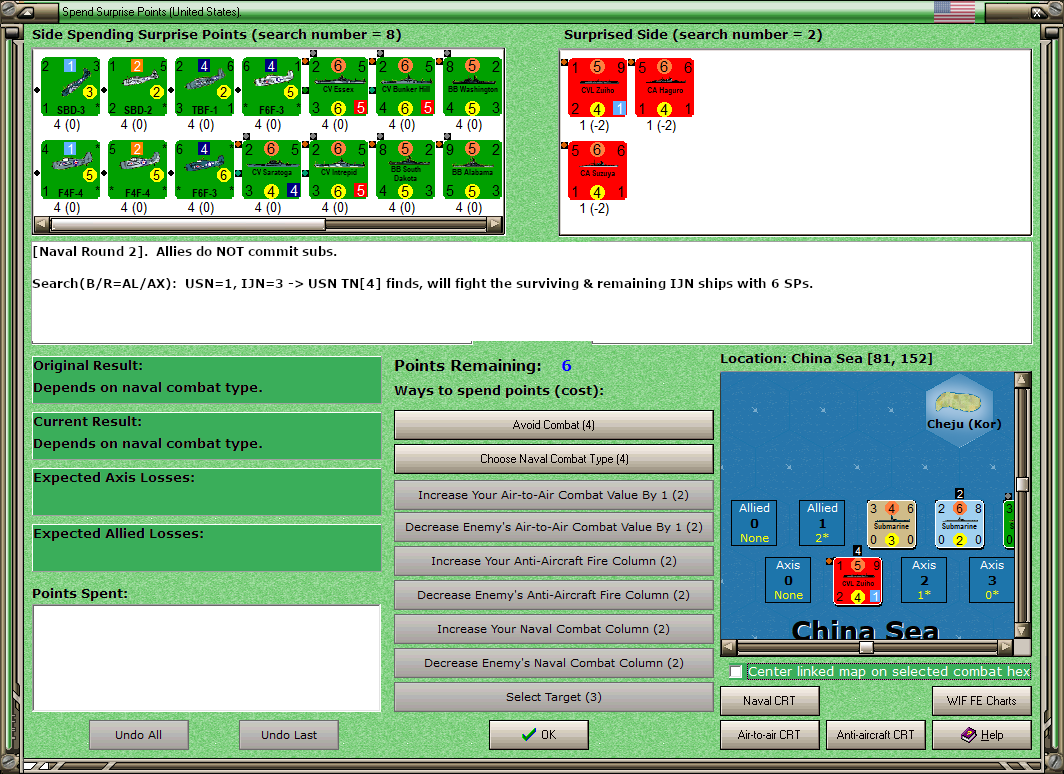
Task: Increase Your Anti-Aircraft Fire Column
Action: [x=554, y=561]
